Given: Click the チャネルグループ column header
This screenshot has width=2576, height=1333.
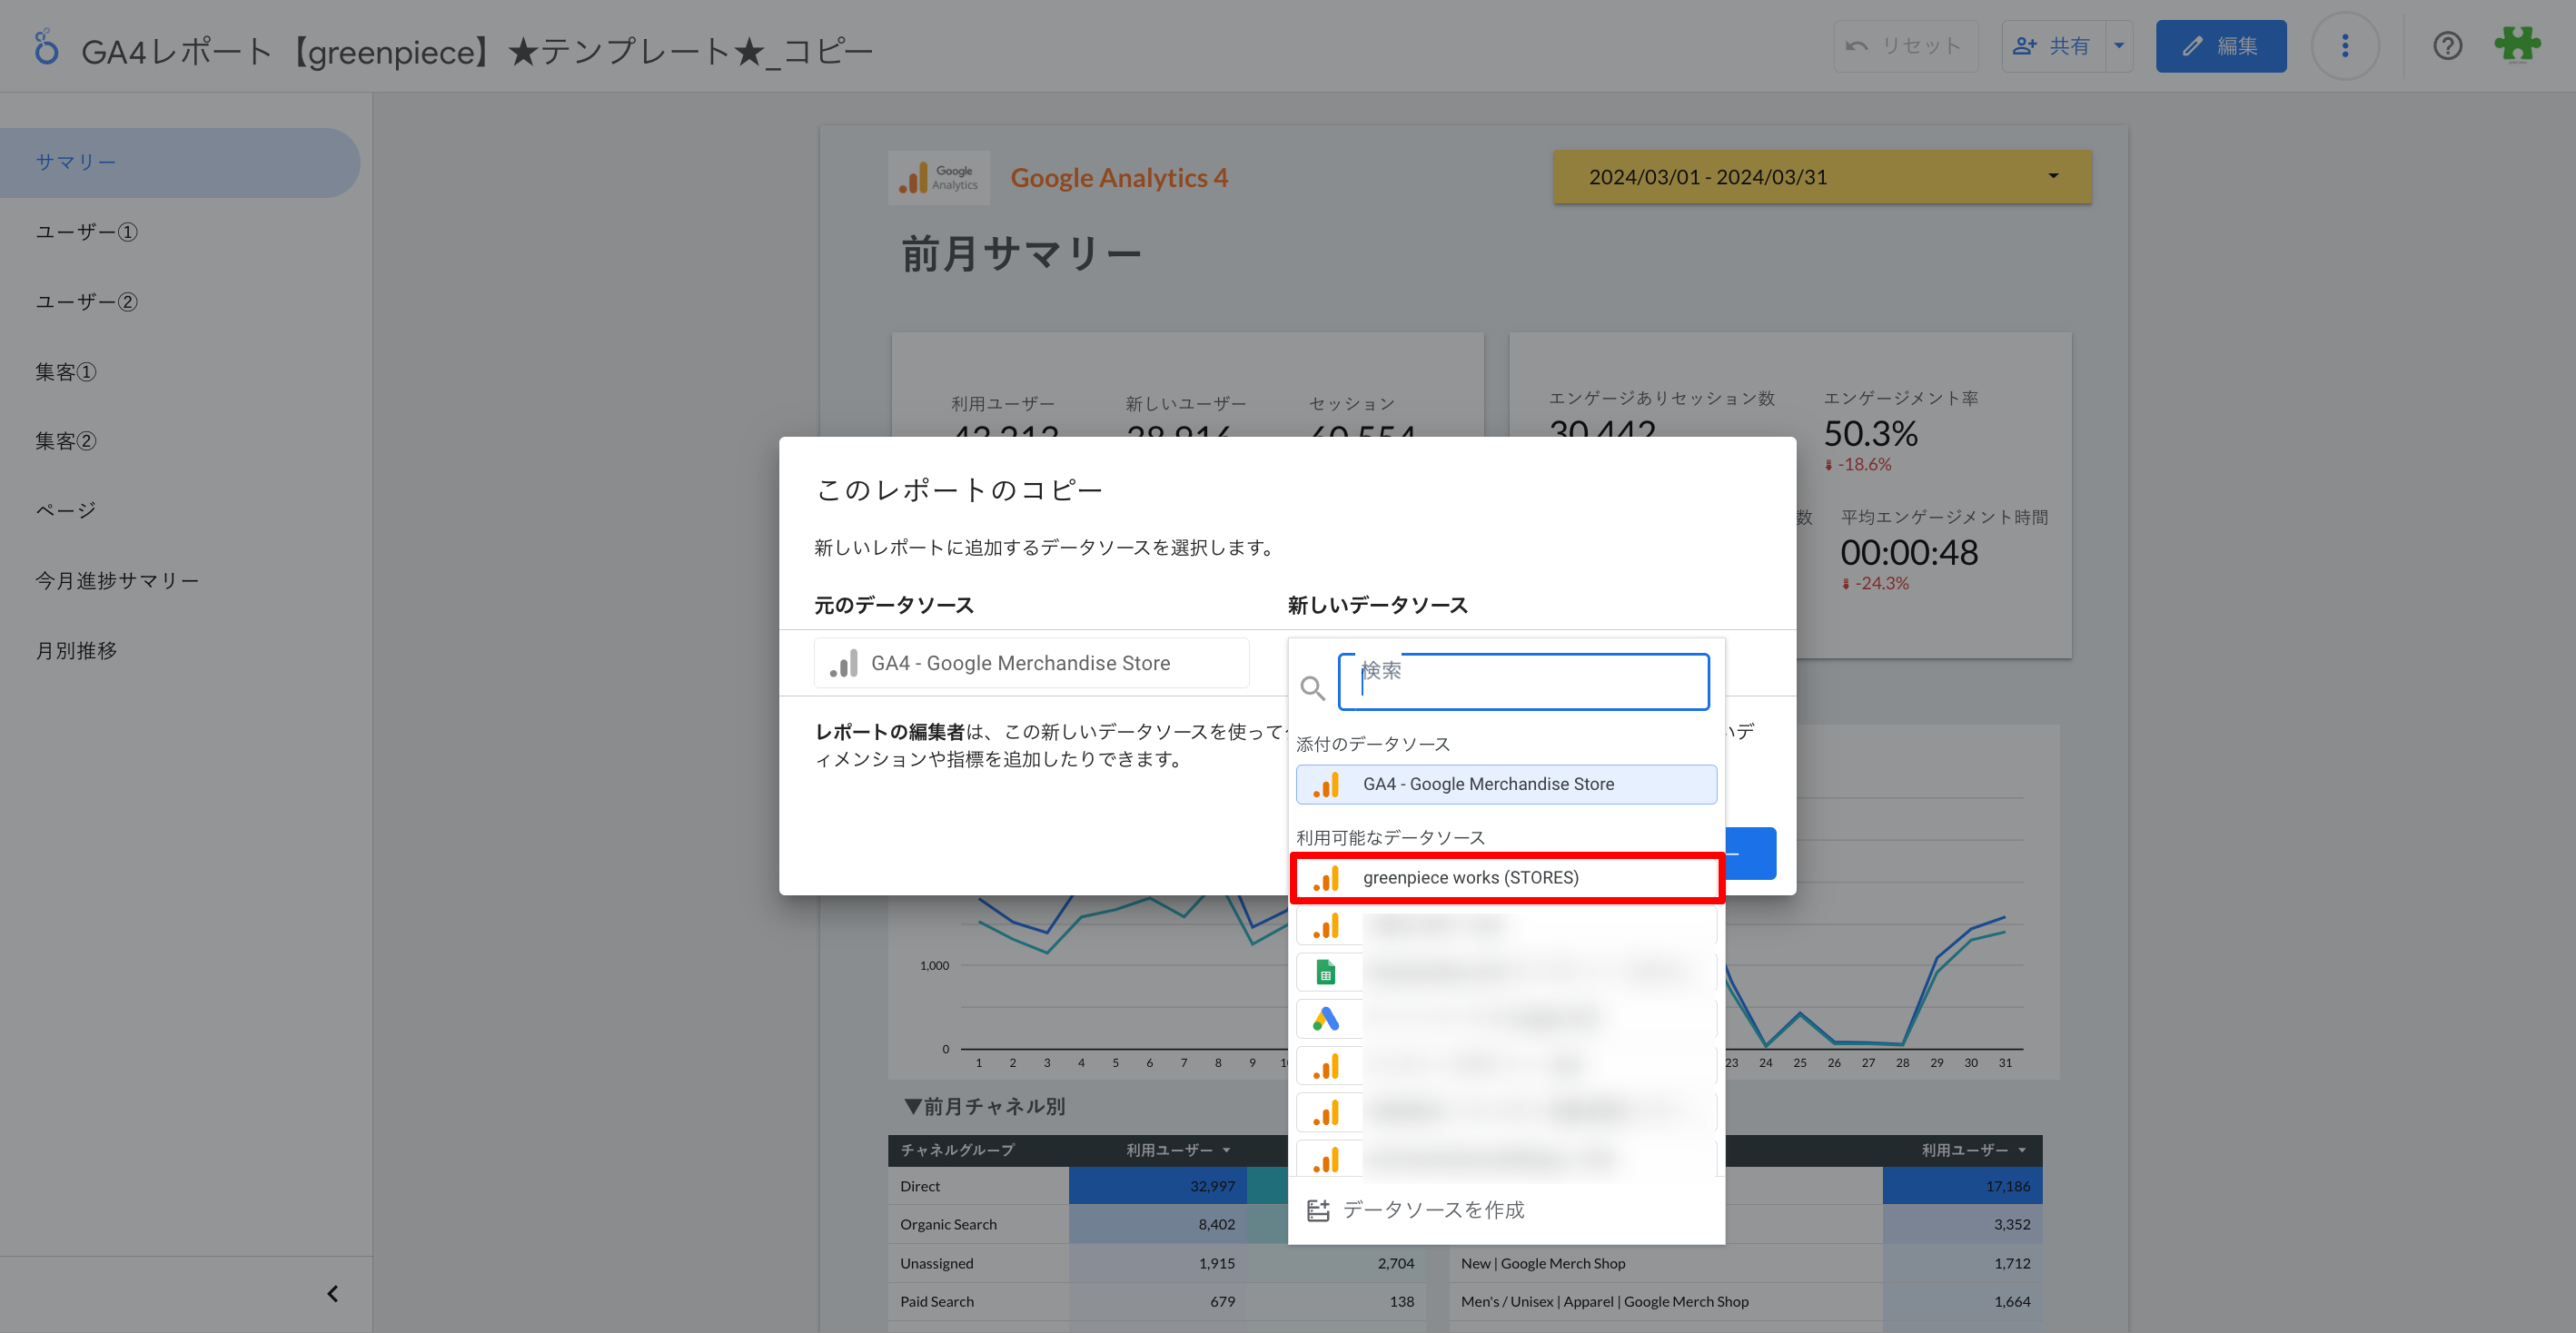Looking at the screenshot, I should coord(957,1150).
